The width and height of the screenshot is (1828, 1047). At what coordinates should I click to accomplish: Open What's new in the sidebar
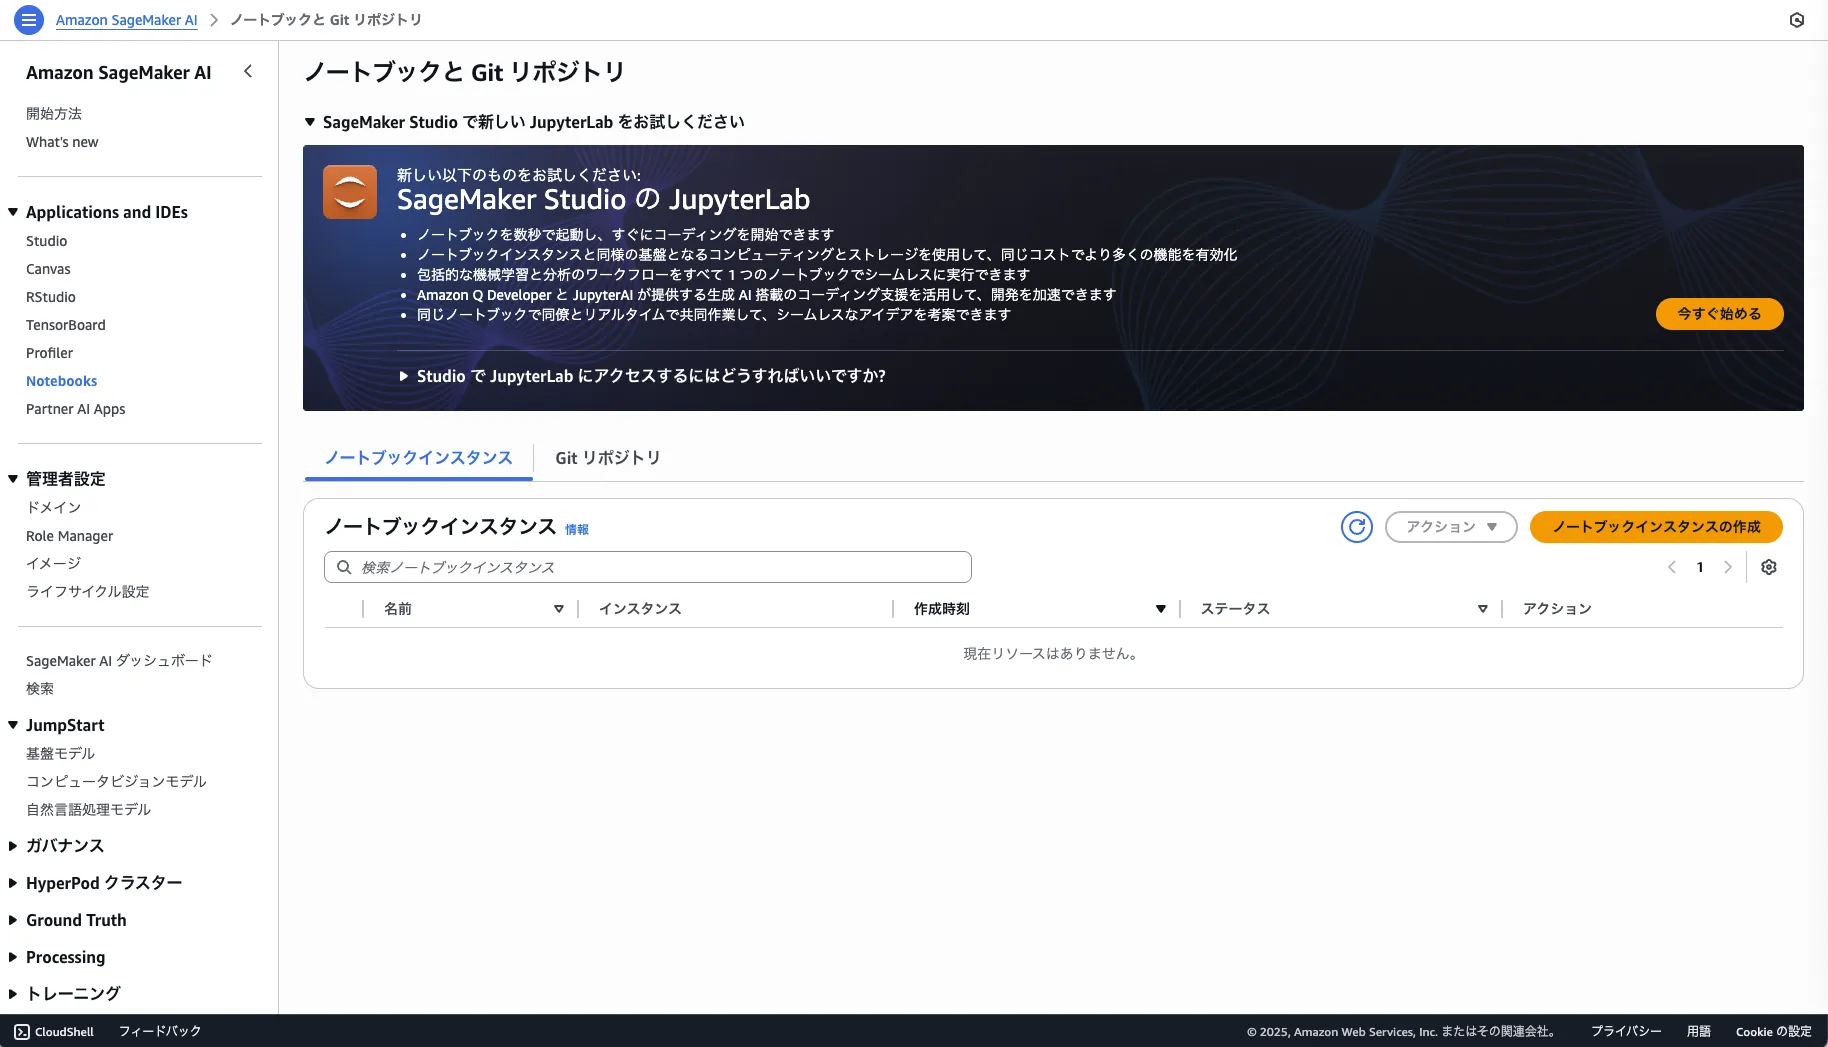[62, 142]
